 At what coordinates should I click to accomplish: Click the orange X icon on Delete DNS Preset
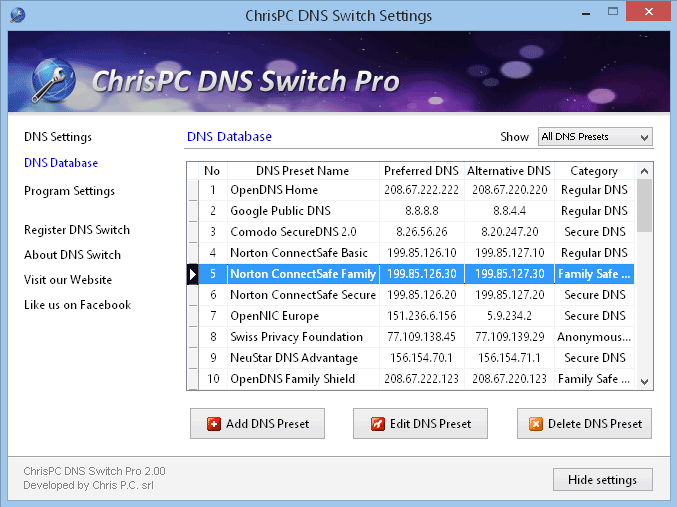[536, 424]
